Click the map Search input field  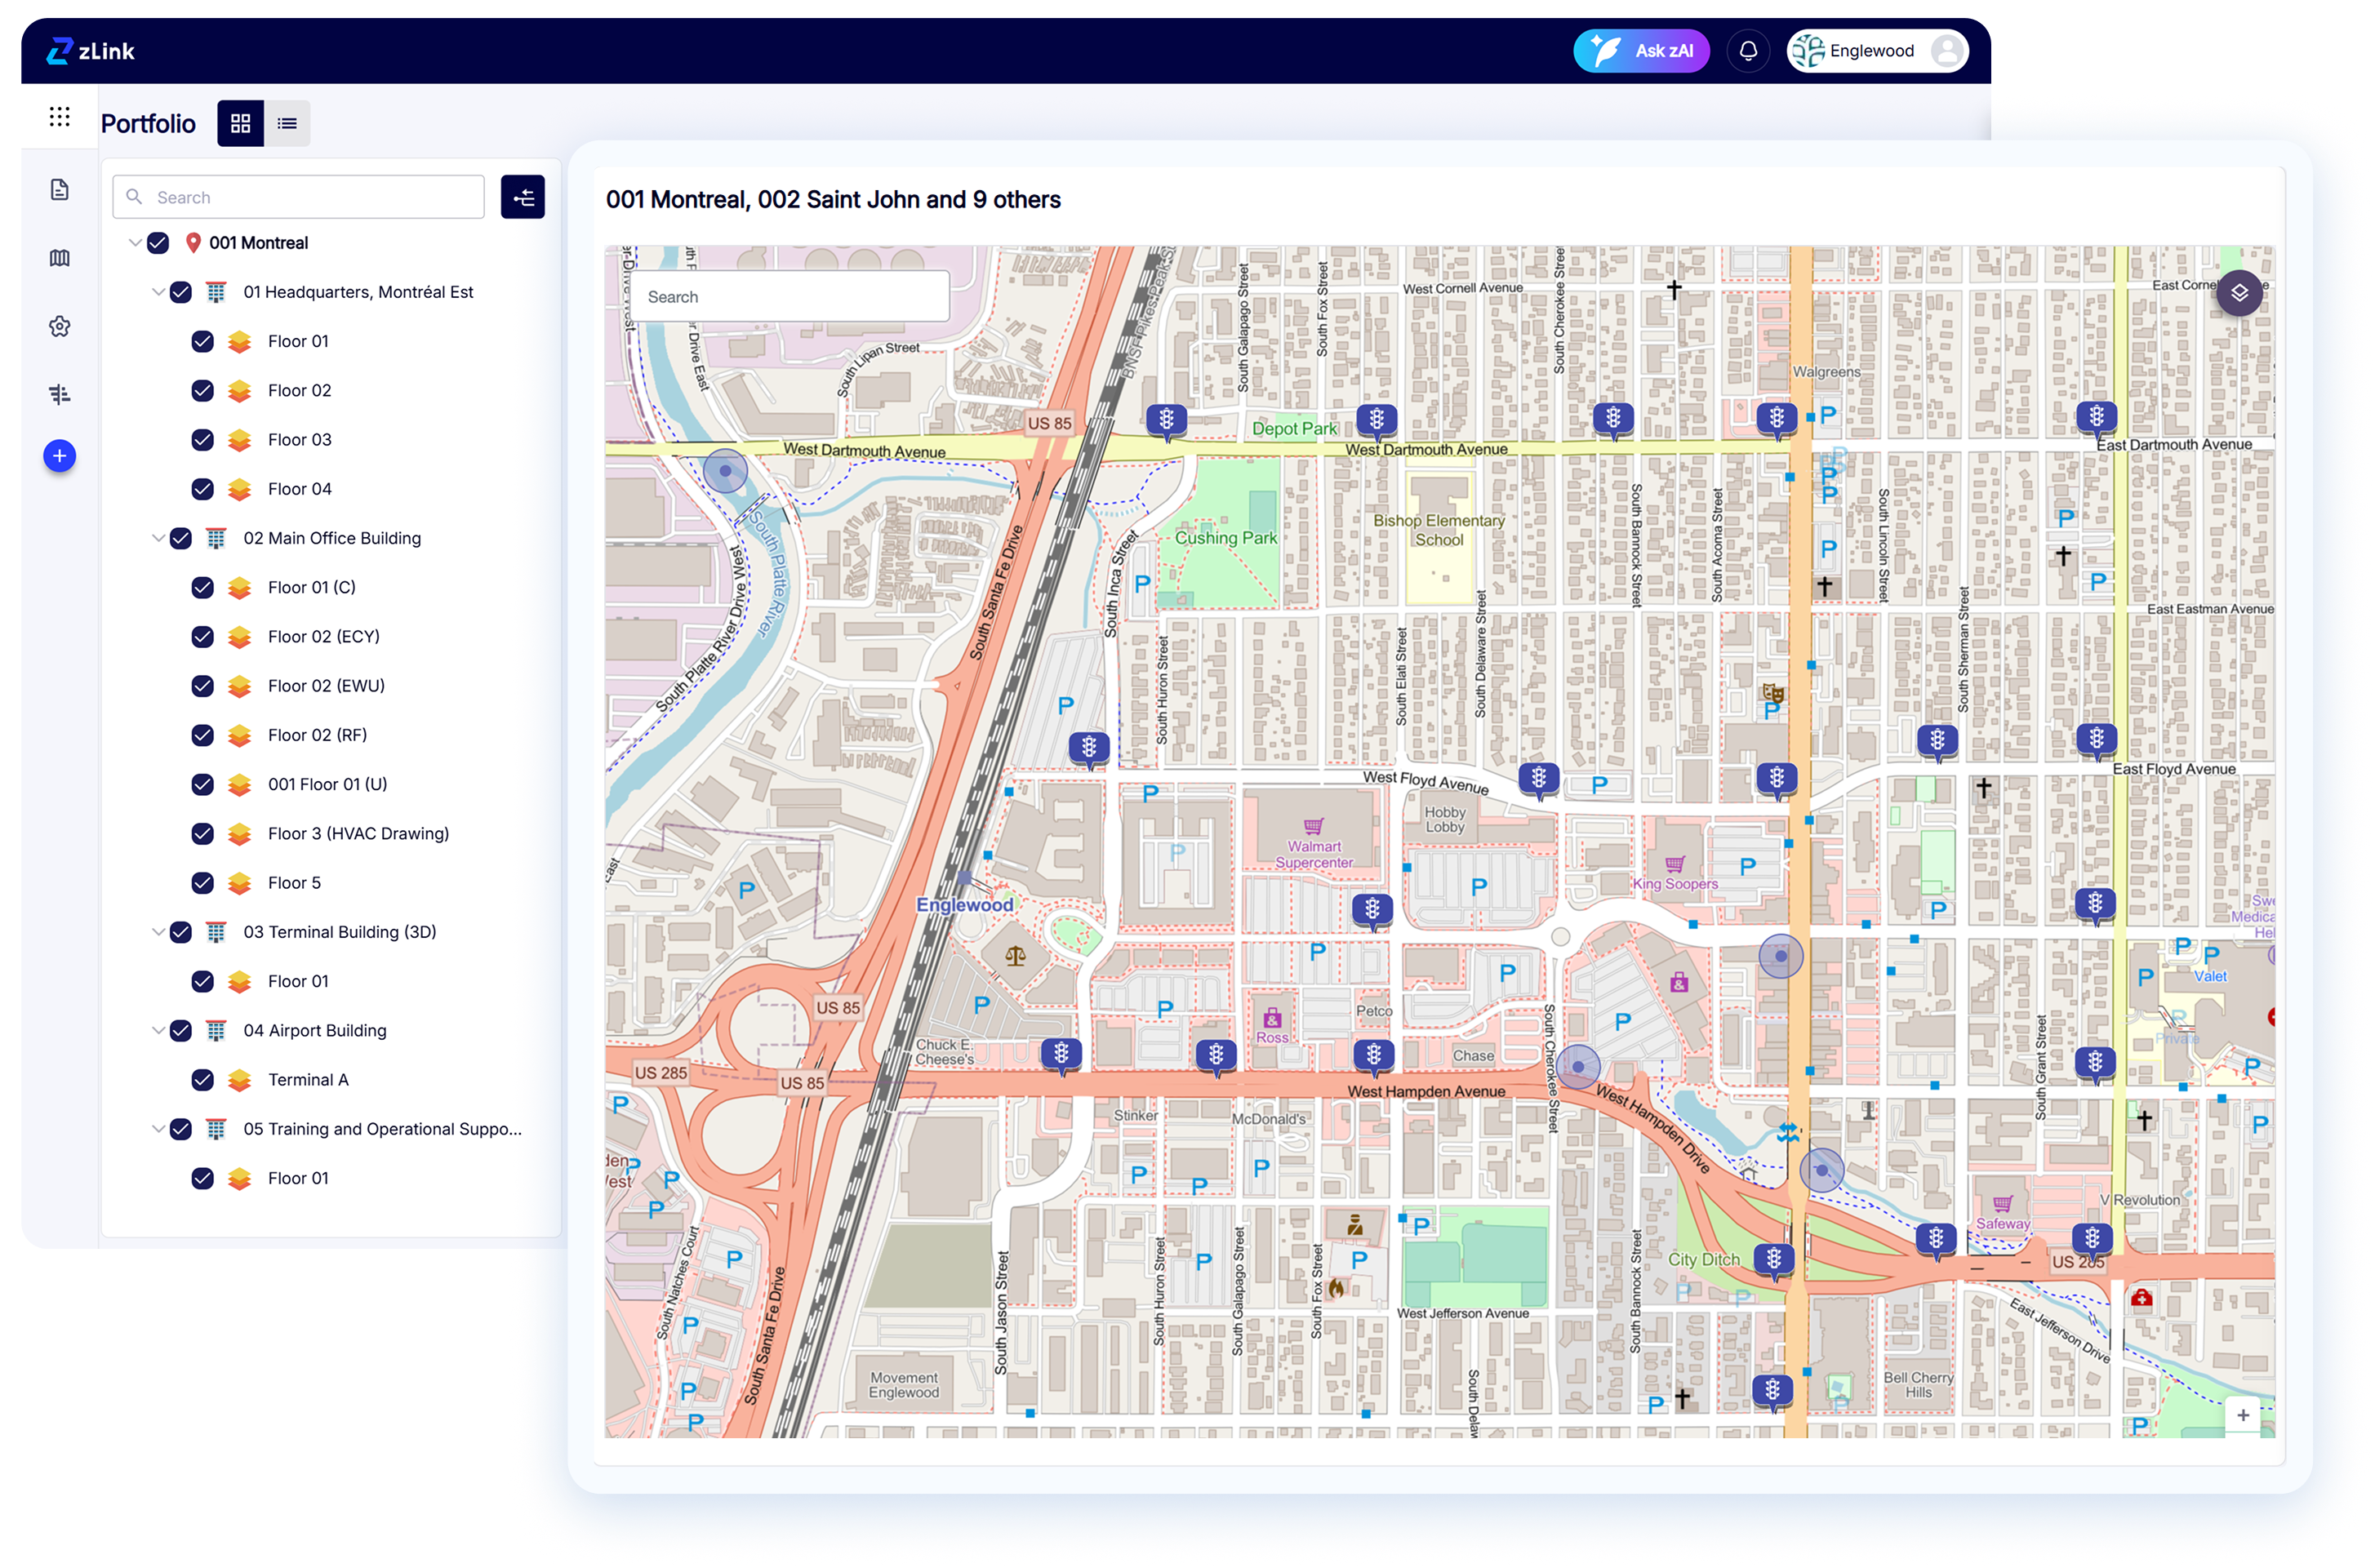(790, 297)
